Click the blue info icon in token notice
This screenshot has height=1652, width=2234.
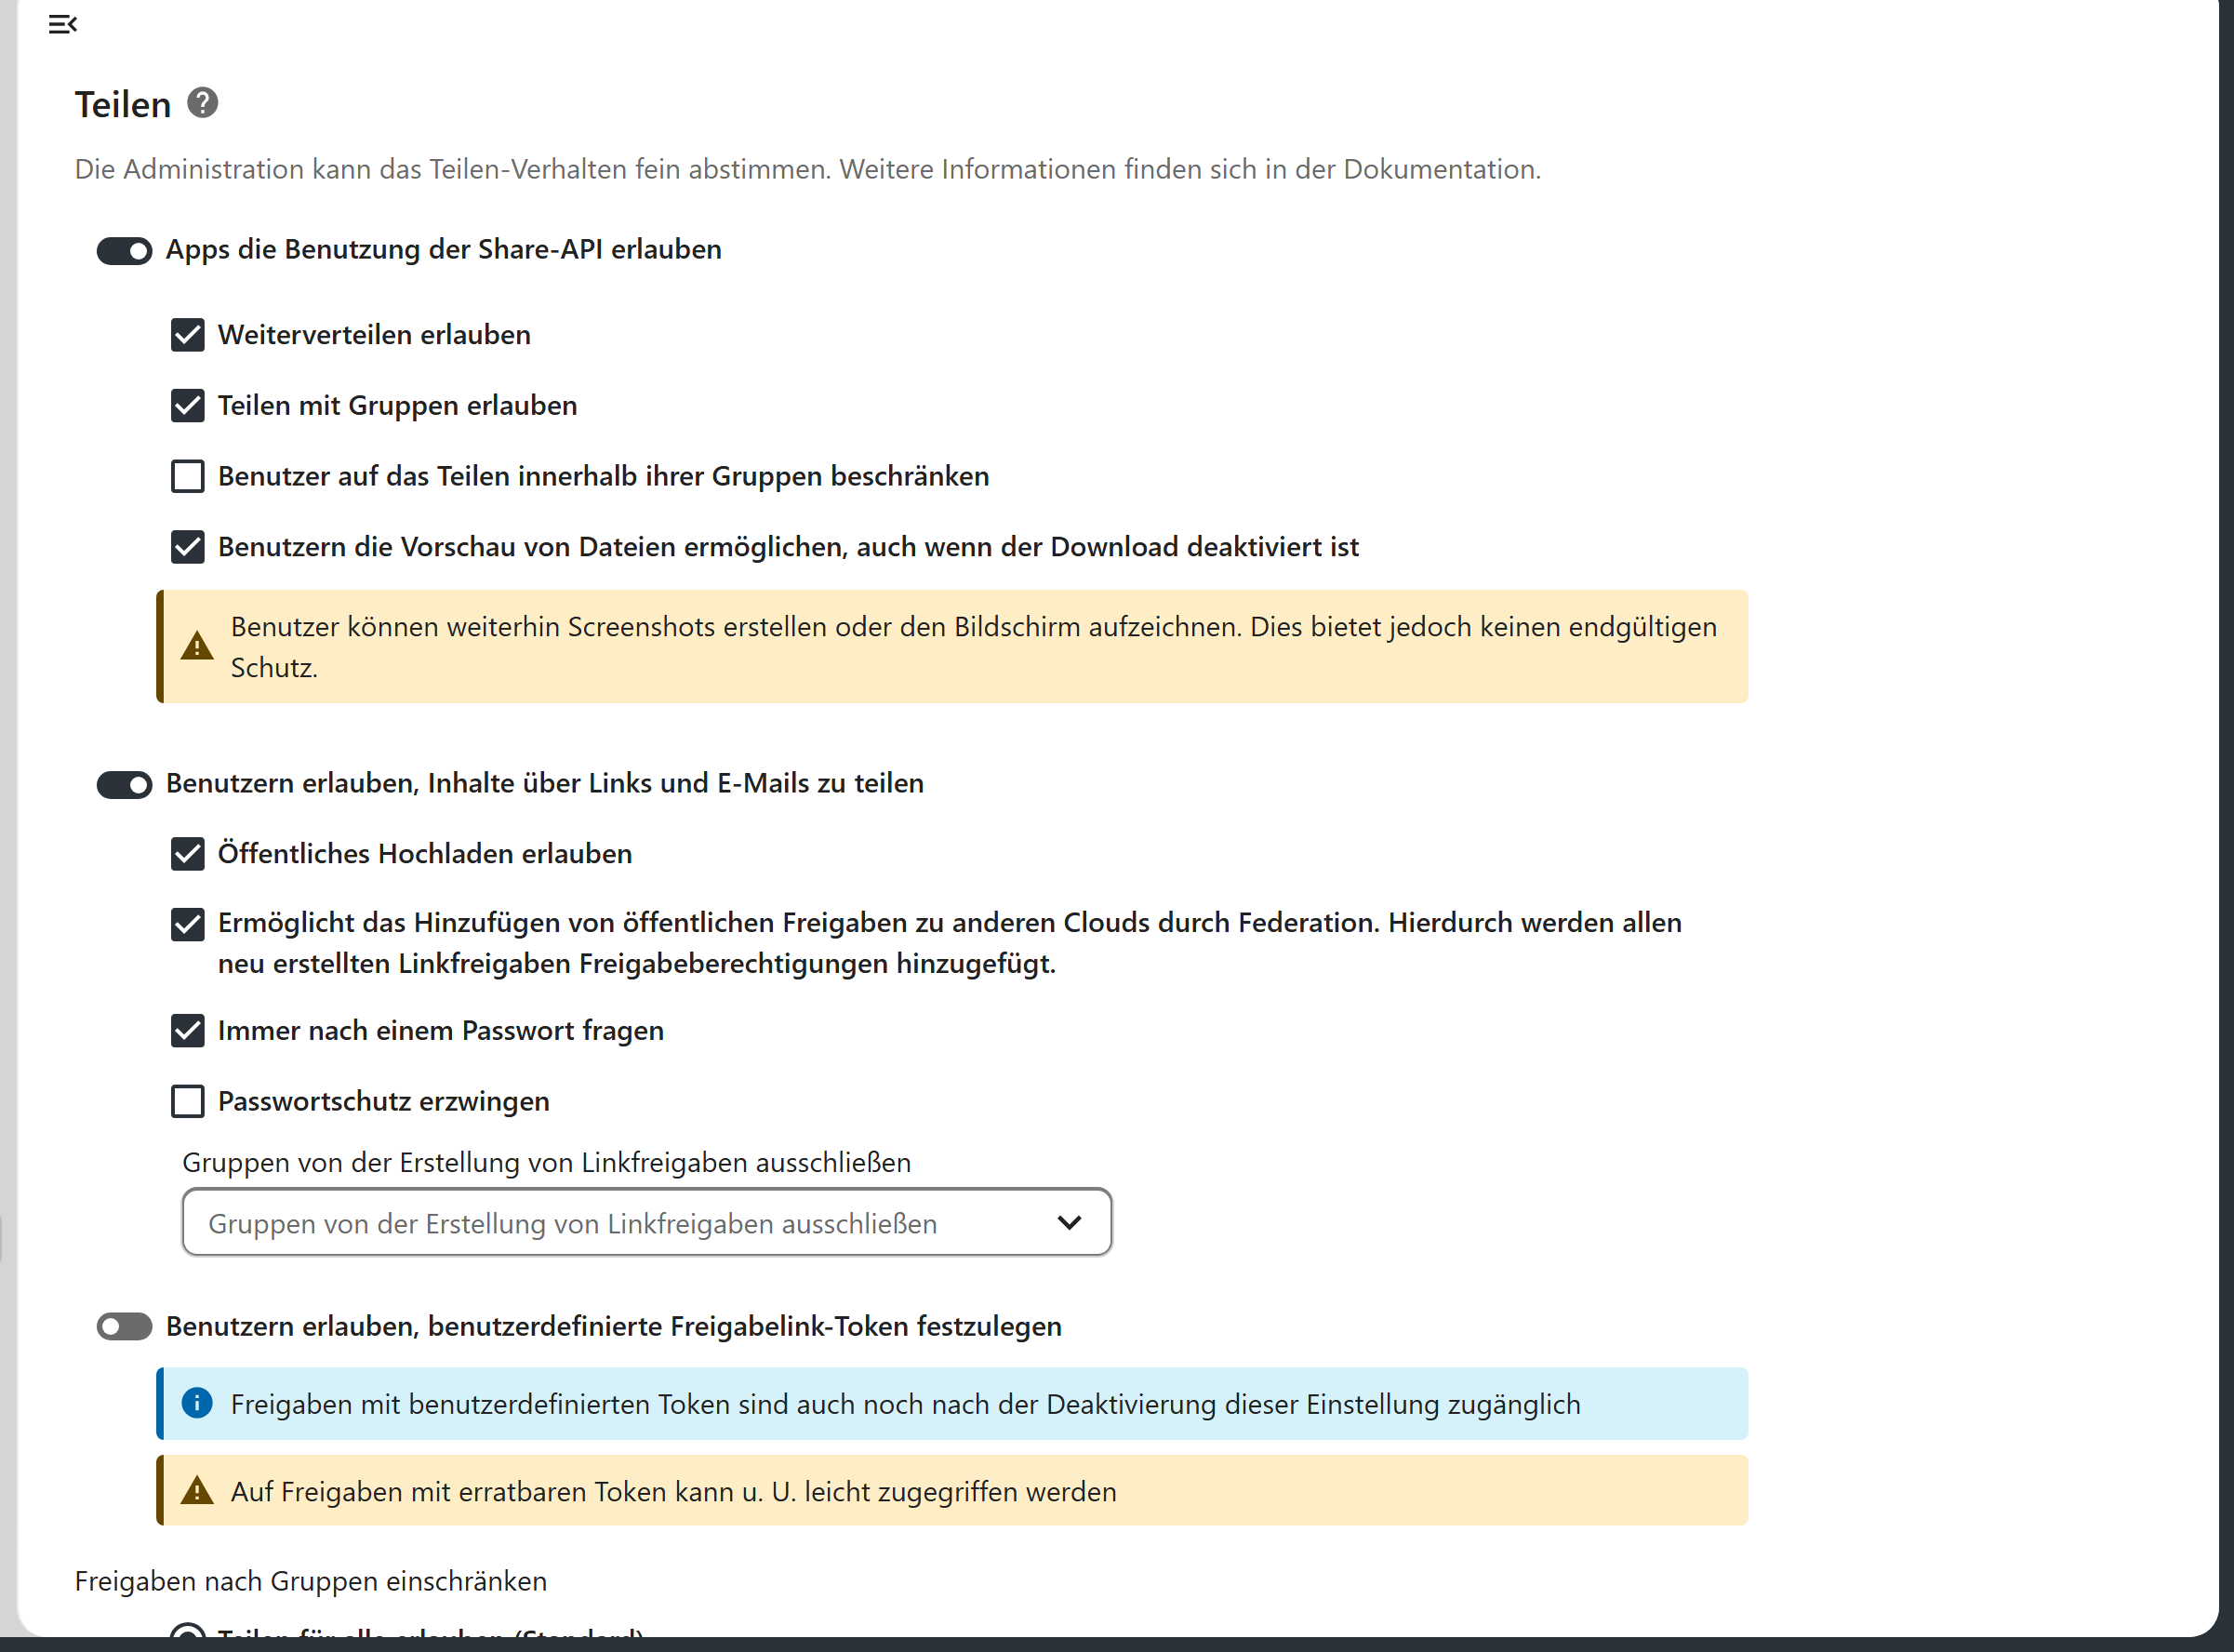click(x=197, y=1403)
